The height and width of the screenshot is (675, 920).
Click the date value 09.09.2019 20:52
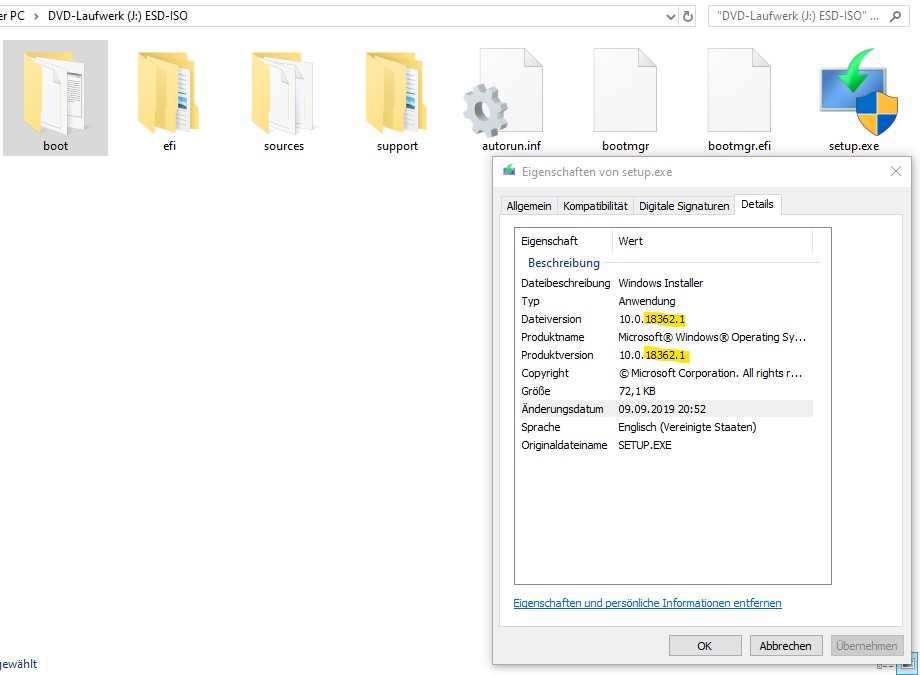(x=662, y=409)
